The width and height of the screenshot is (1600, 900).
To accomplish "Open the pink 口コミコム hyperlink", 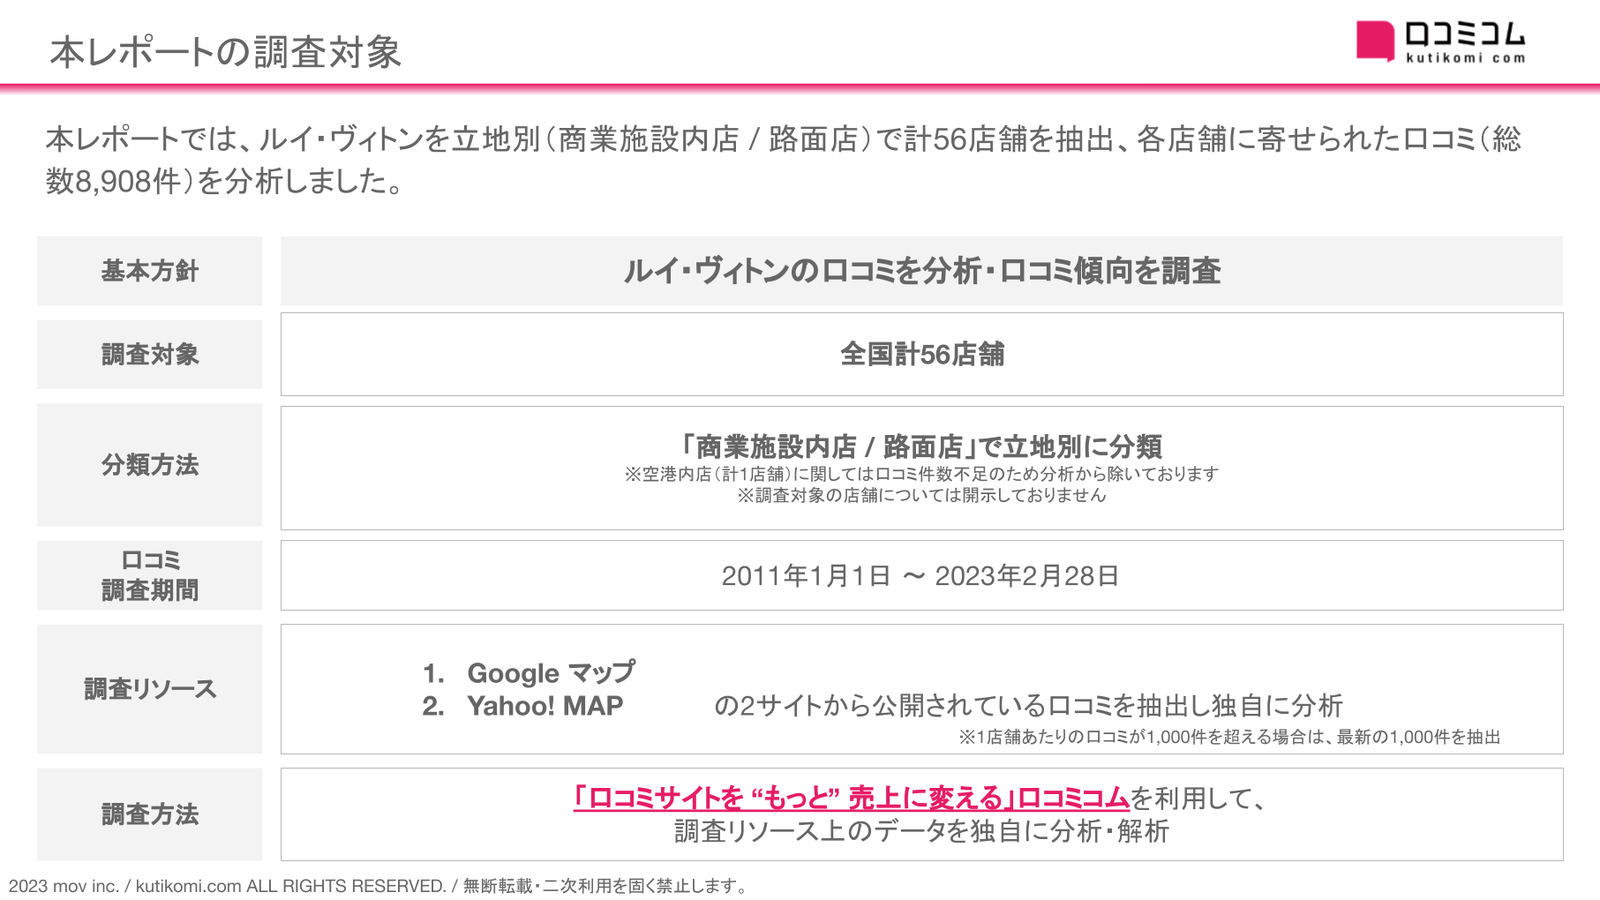I will pos(851,798).
